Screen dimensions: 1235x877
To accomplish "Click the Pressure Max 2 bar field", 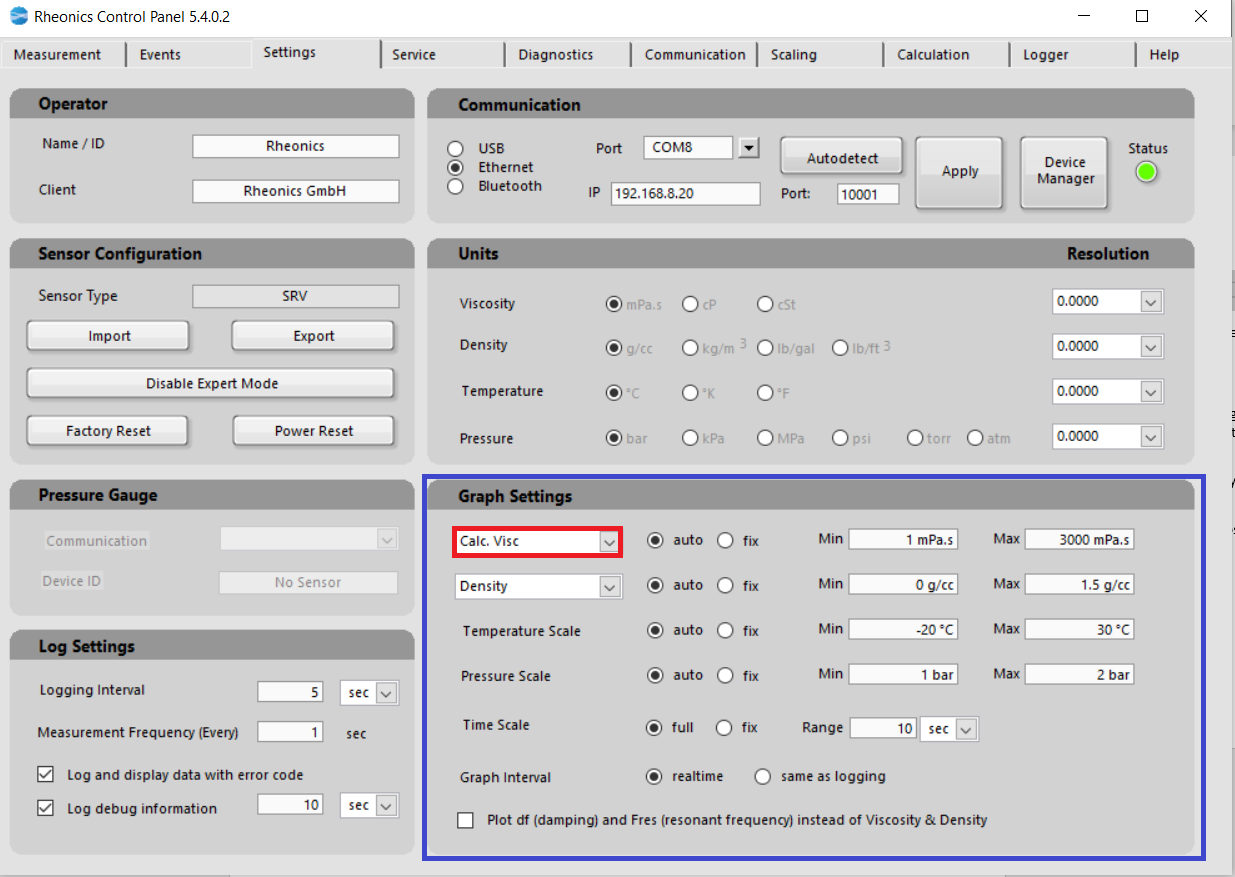I will tap(1079, 674).
